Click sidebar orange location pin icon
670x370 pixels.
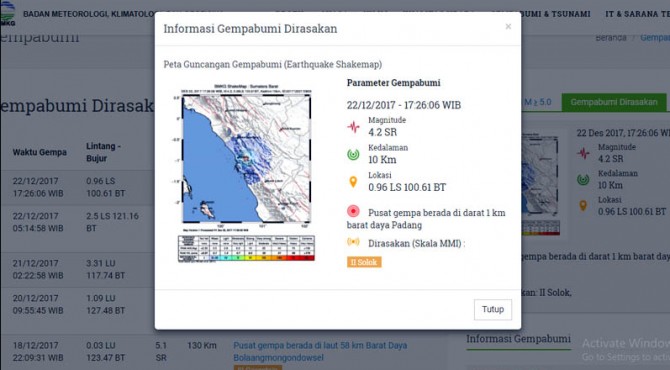click(x=583, y=206)
